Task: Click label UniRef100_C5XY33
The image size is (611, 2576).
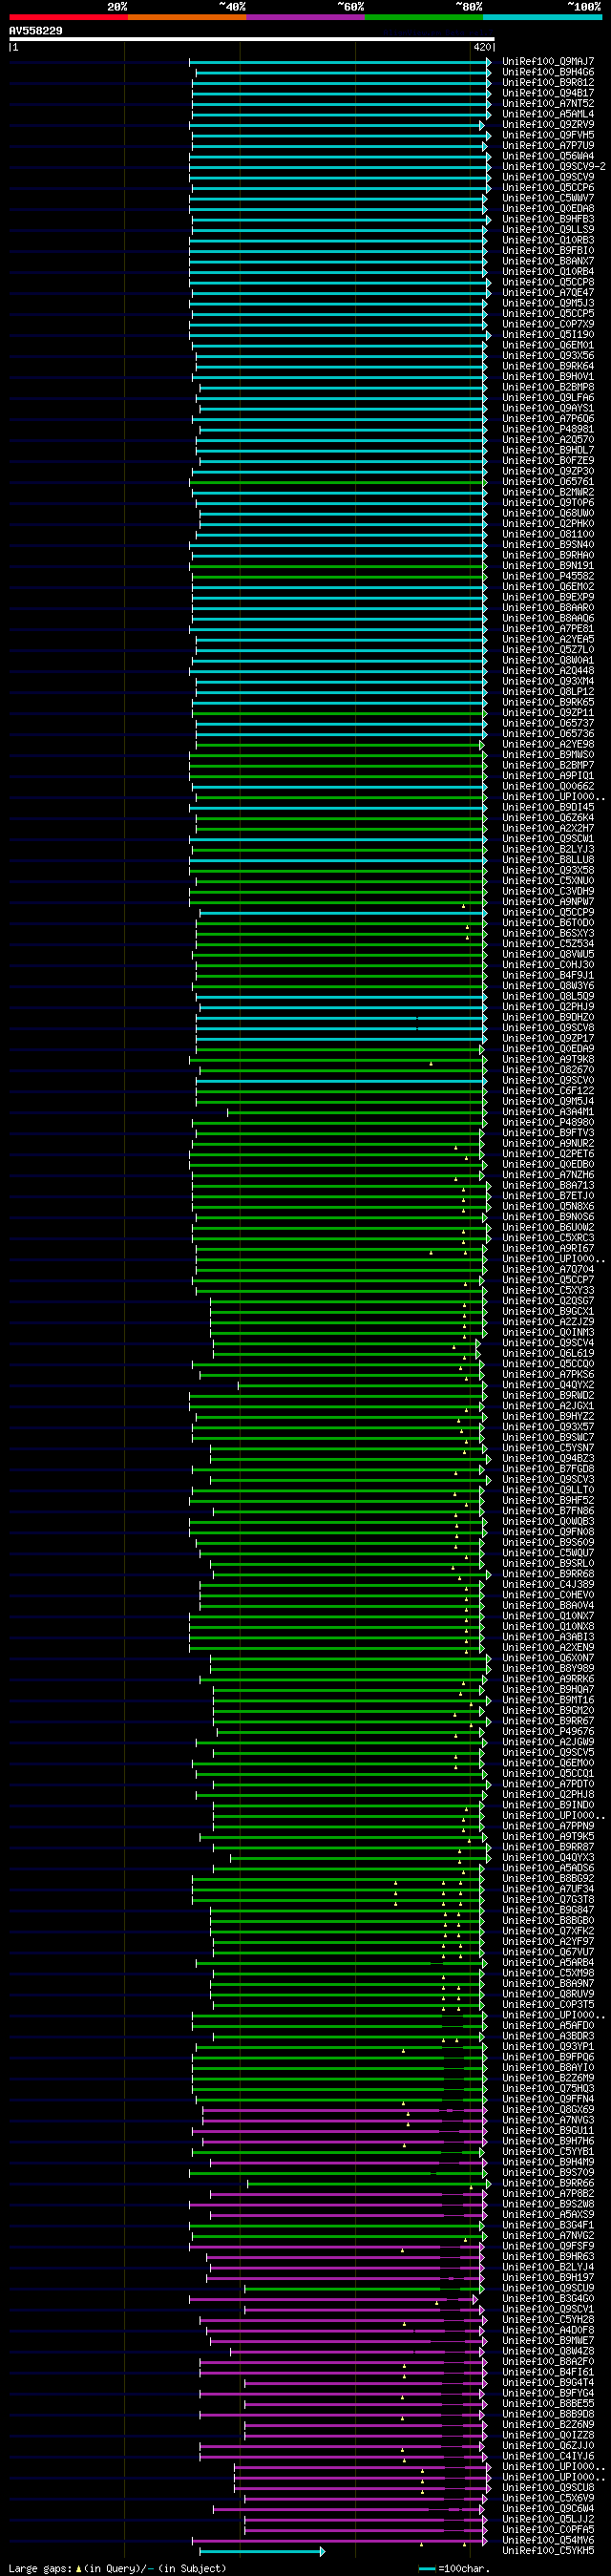Action: 548,1290
